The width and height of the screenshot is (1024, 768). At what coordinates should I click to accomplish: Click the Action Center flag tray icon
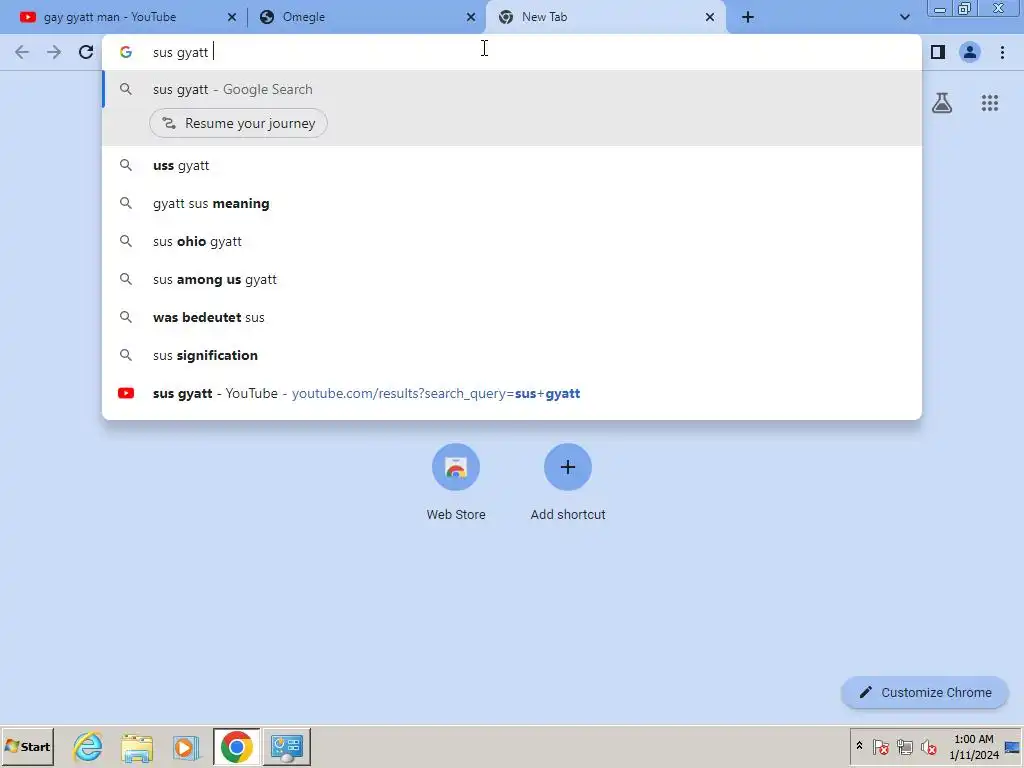point(880,746)
